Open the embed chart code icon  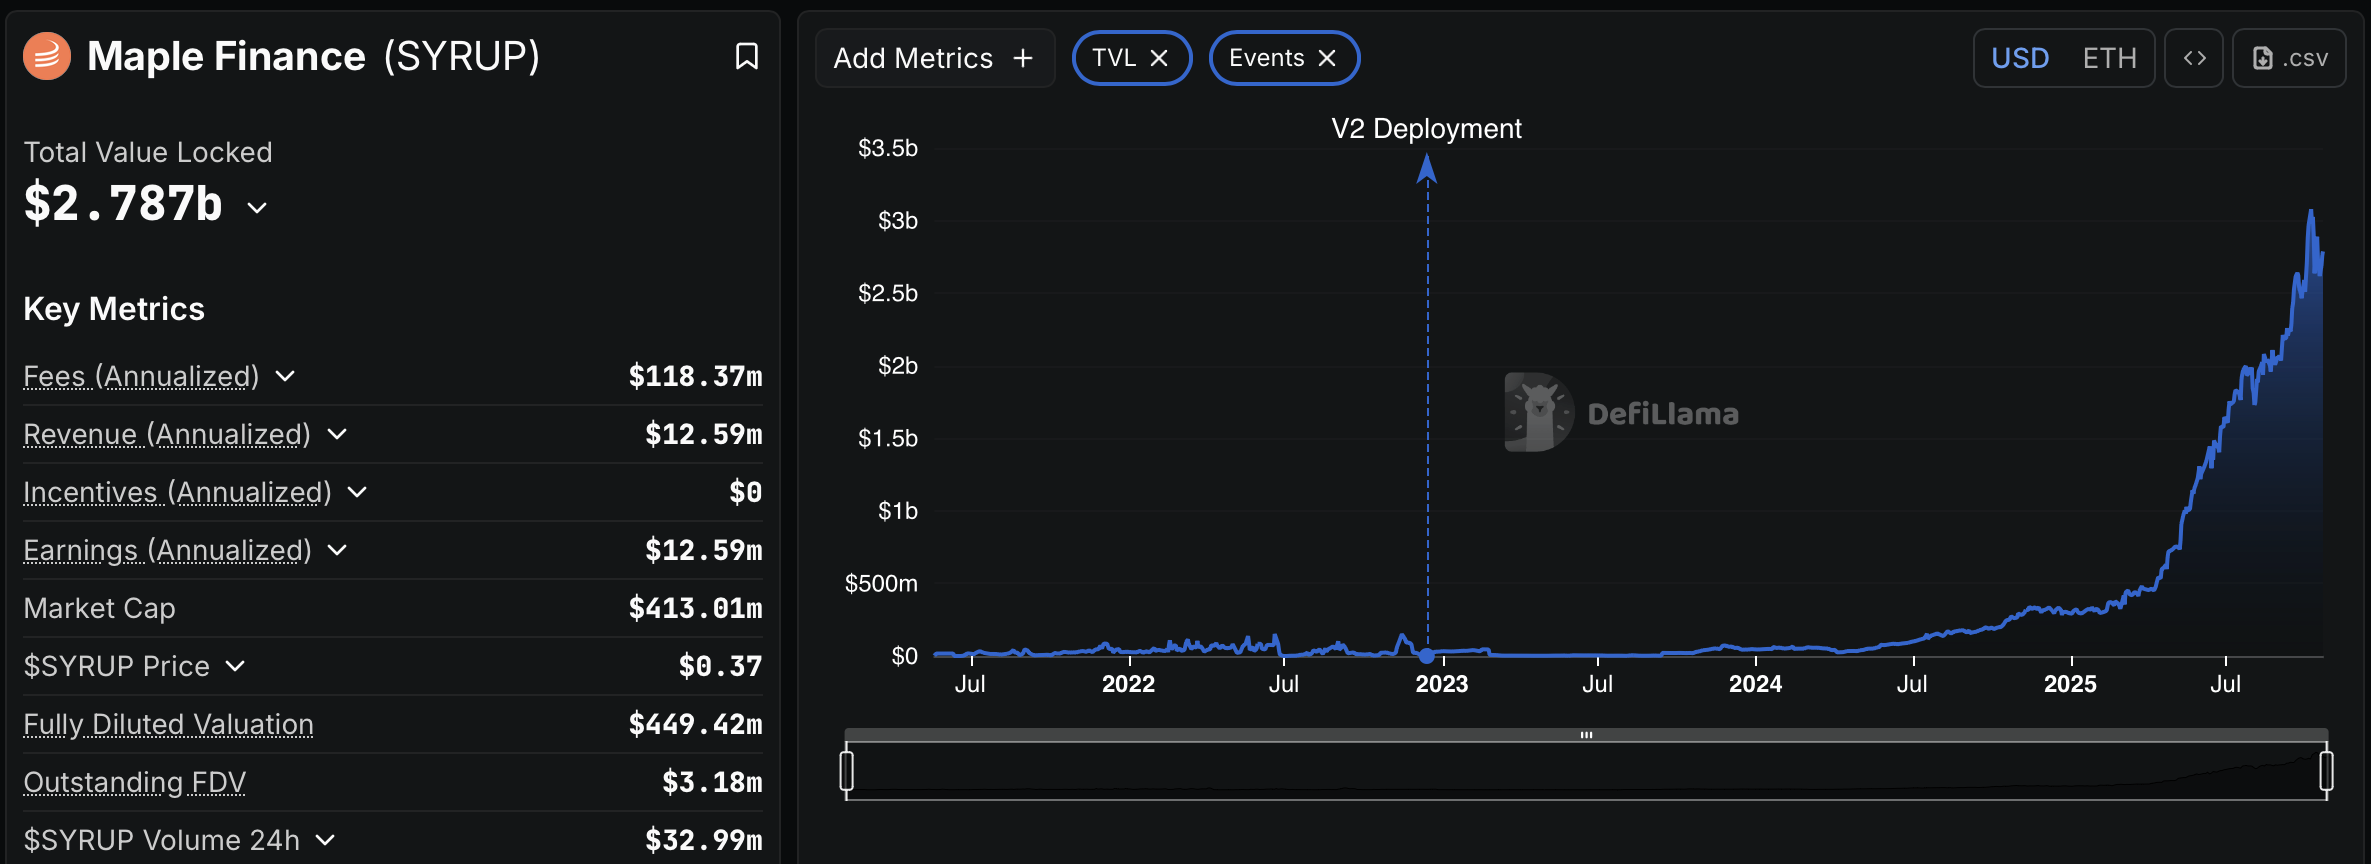pos(2194,58)
